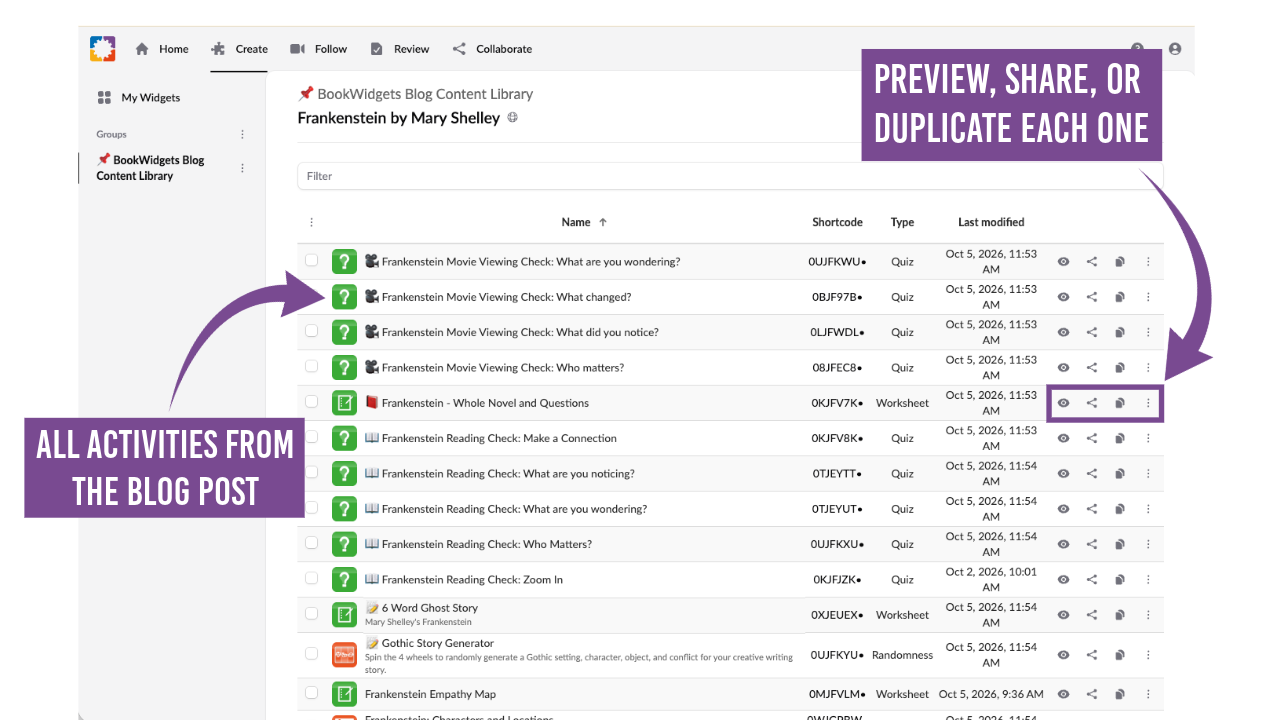Open My Widgets in the sidebar

(139, 98)
